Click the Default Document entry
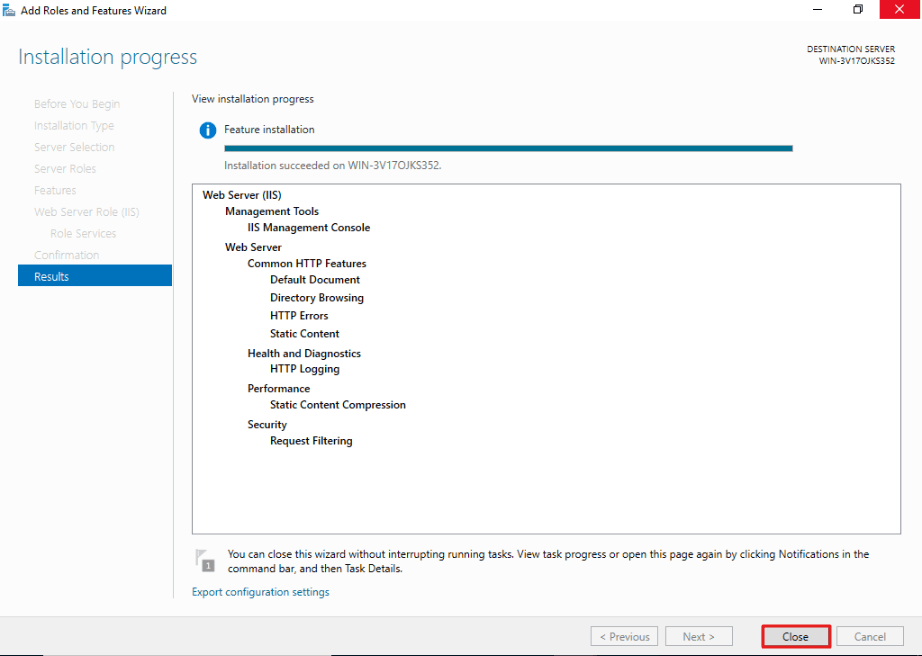The width and height of the screenshot is (922, 656). 315,280
